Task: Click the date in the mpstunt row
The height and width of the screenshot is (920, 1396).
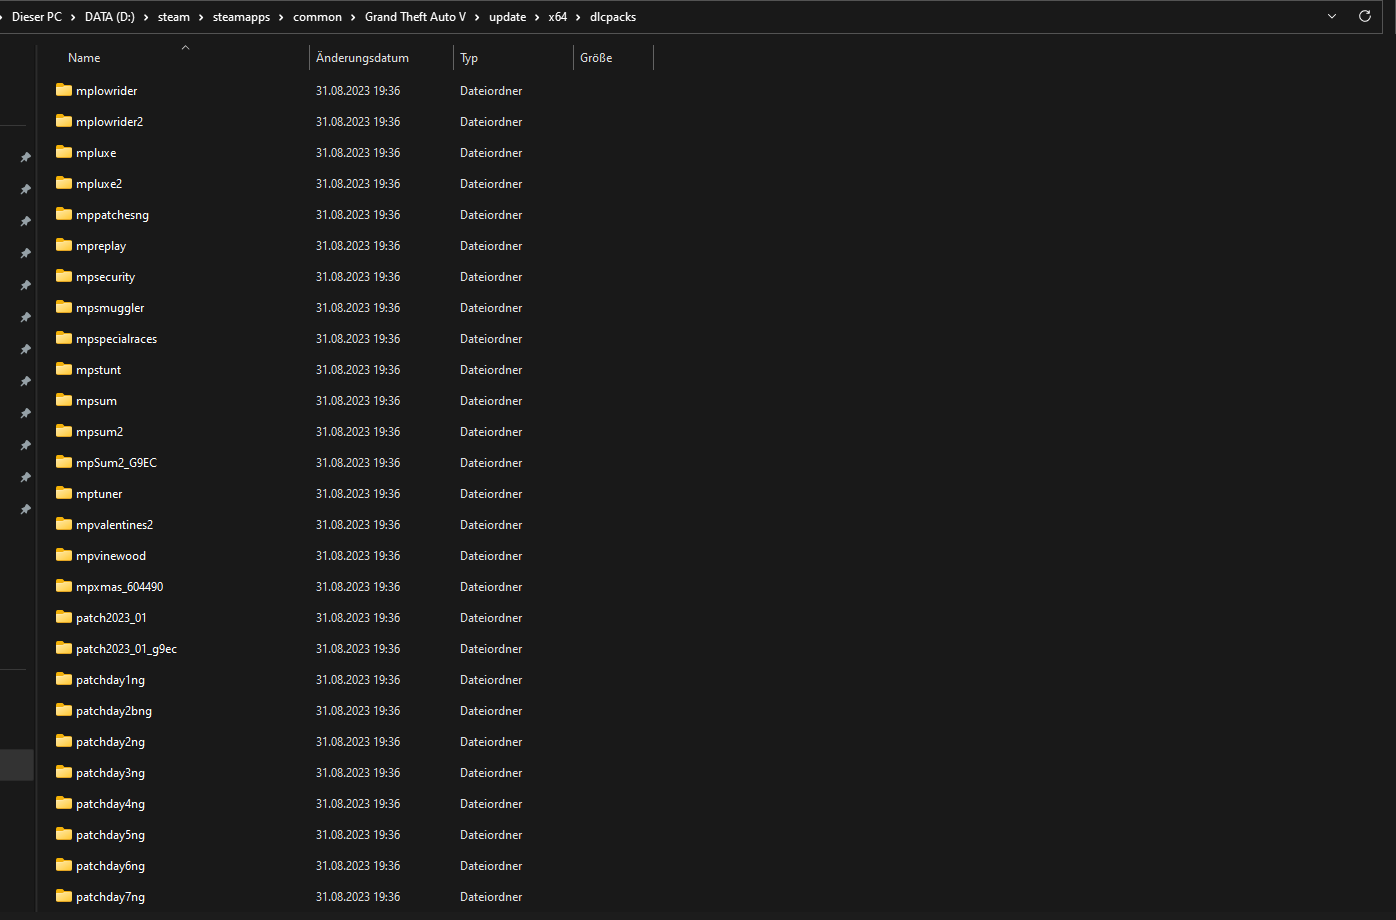Action: [358, 370]
